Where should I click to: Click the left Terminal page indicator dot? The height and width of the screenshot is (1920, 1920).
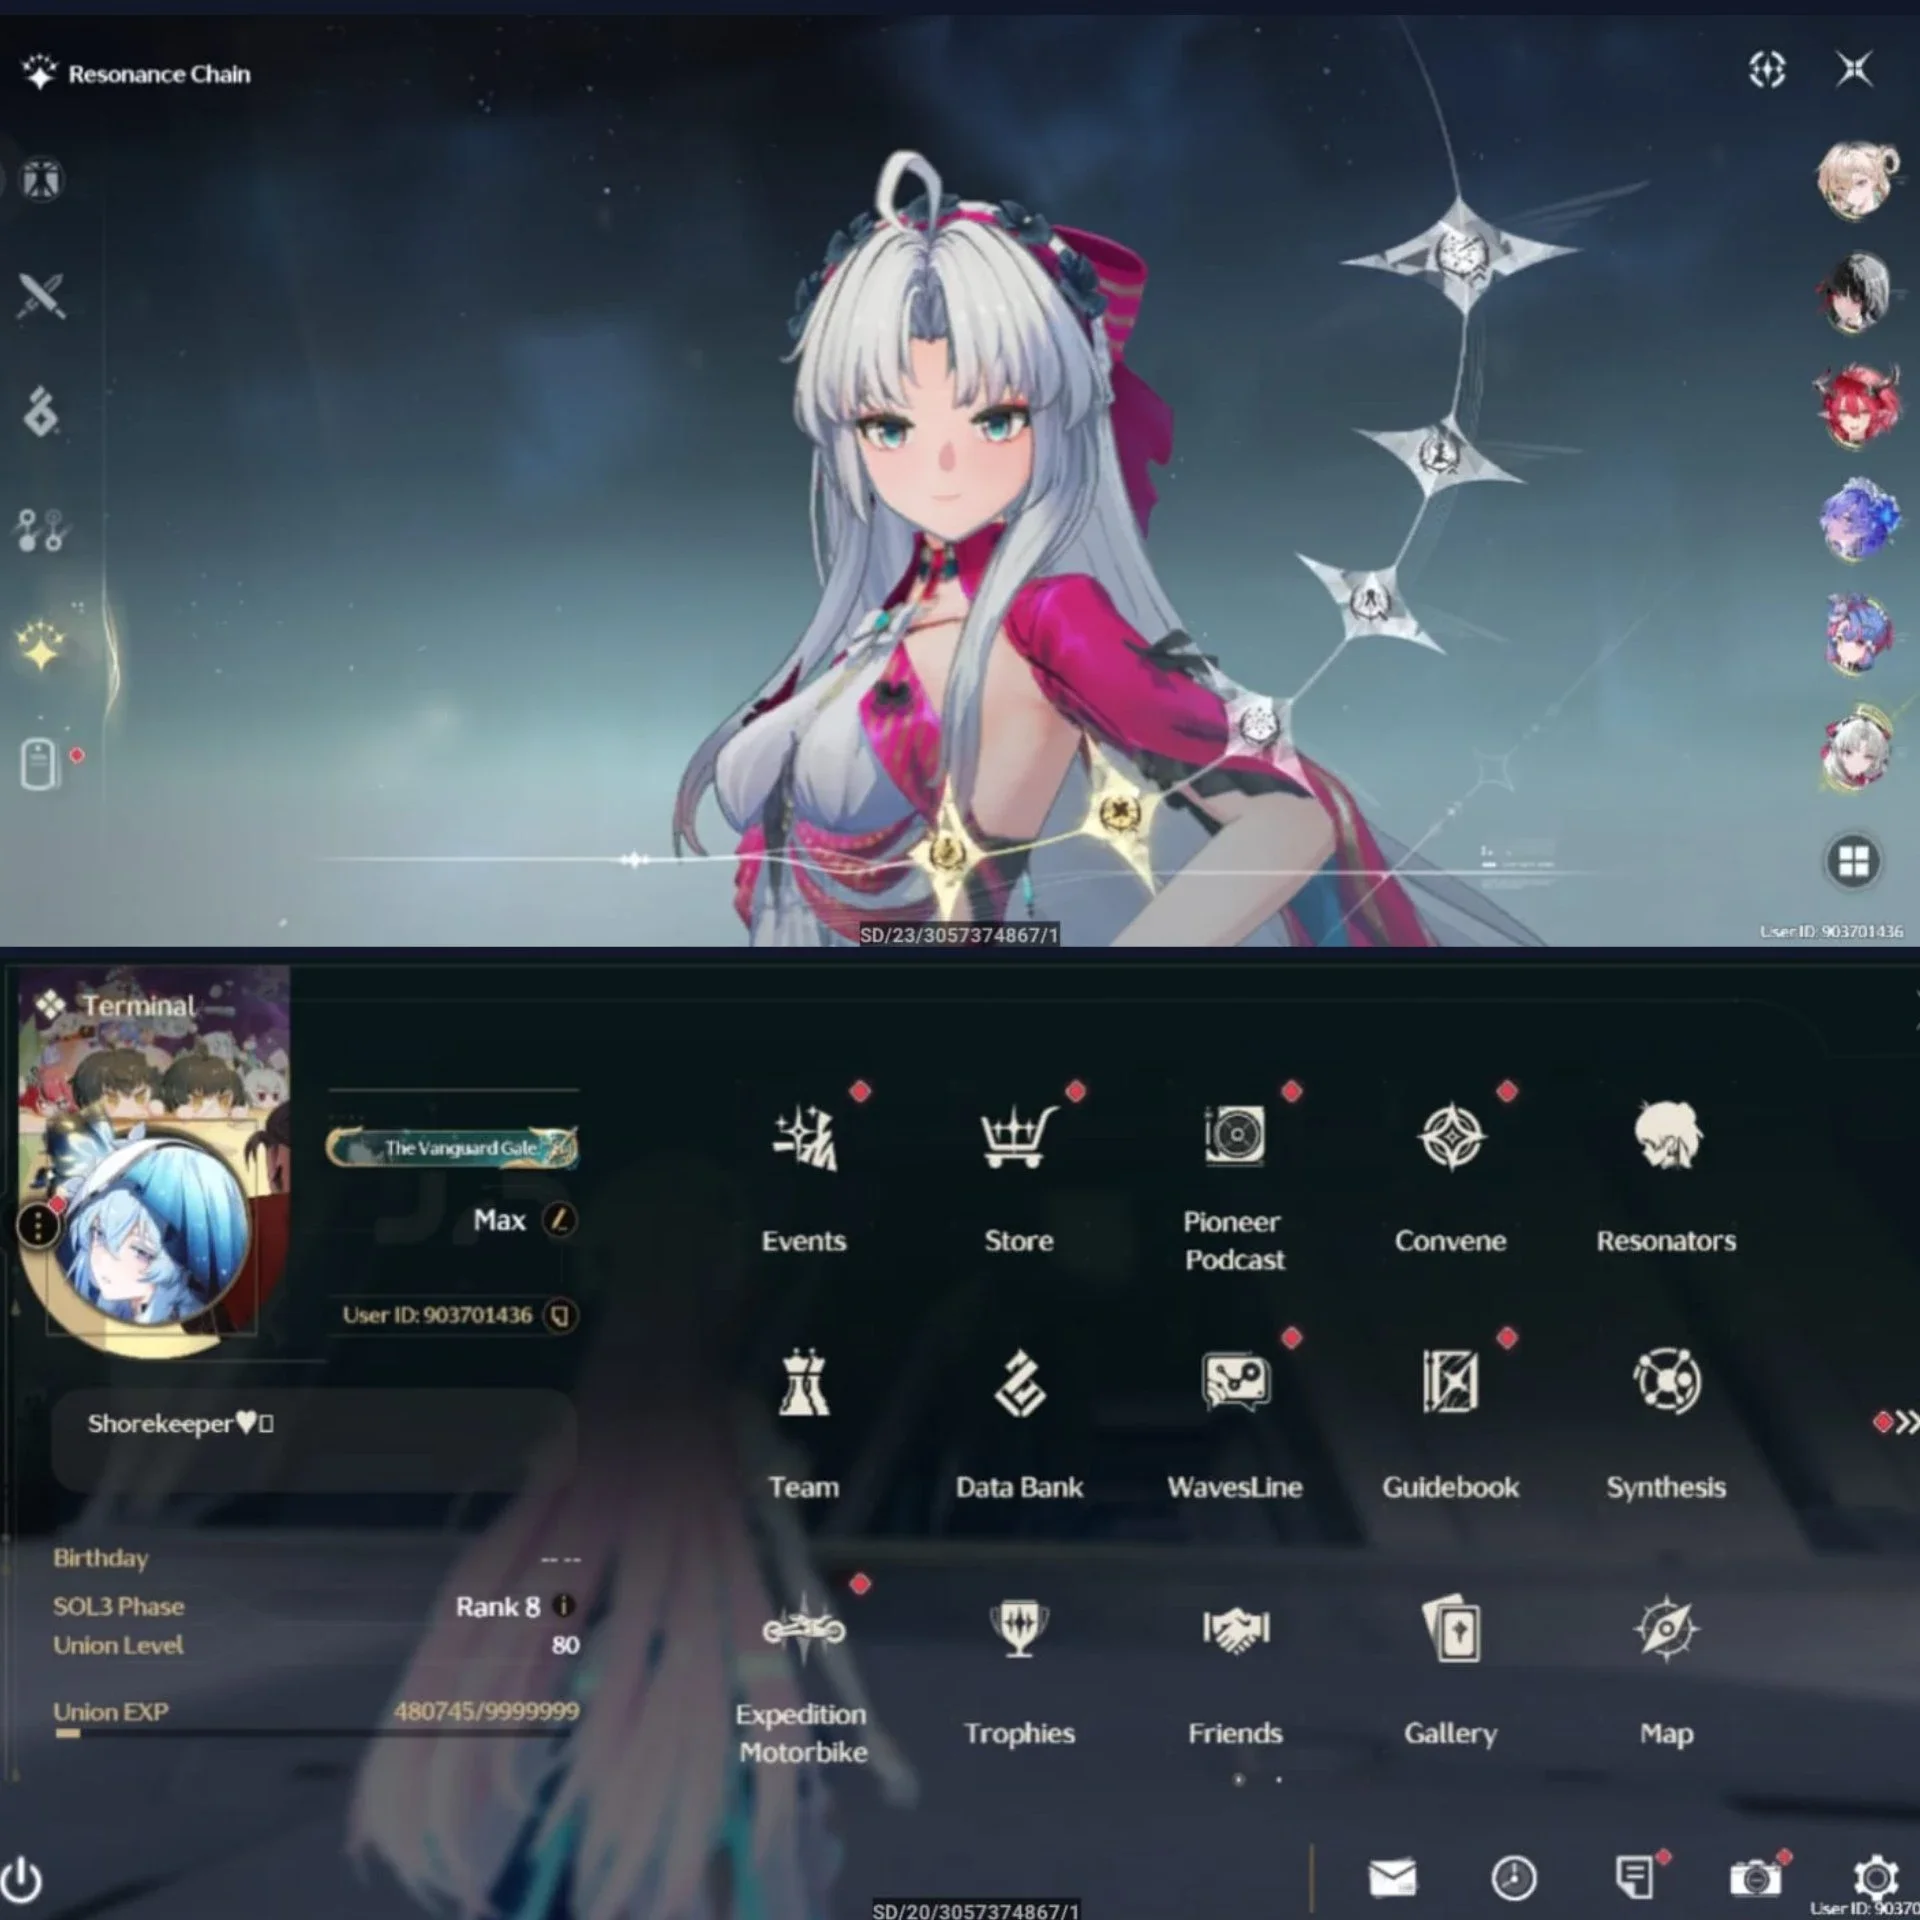[x=1239, y=1780]
